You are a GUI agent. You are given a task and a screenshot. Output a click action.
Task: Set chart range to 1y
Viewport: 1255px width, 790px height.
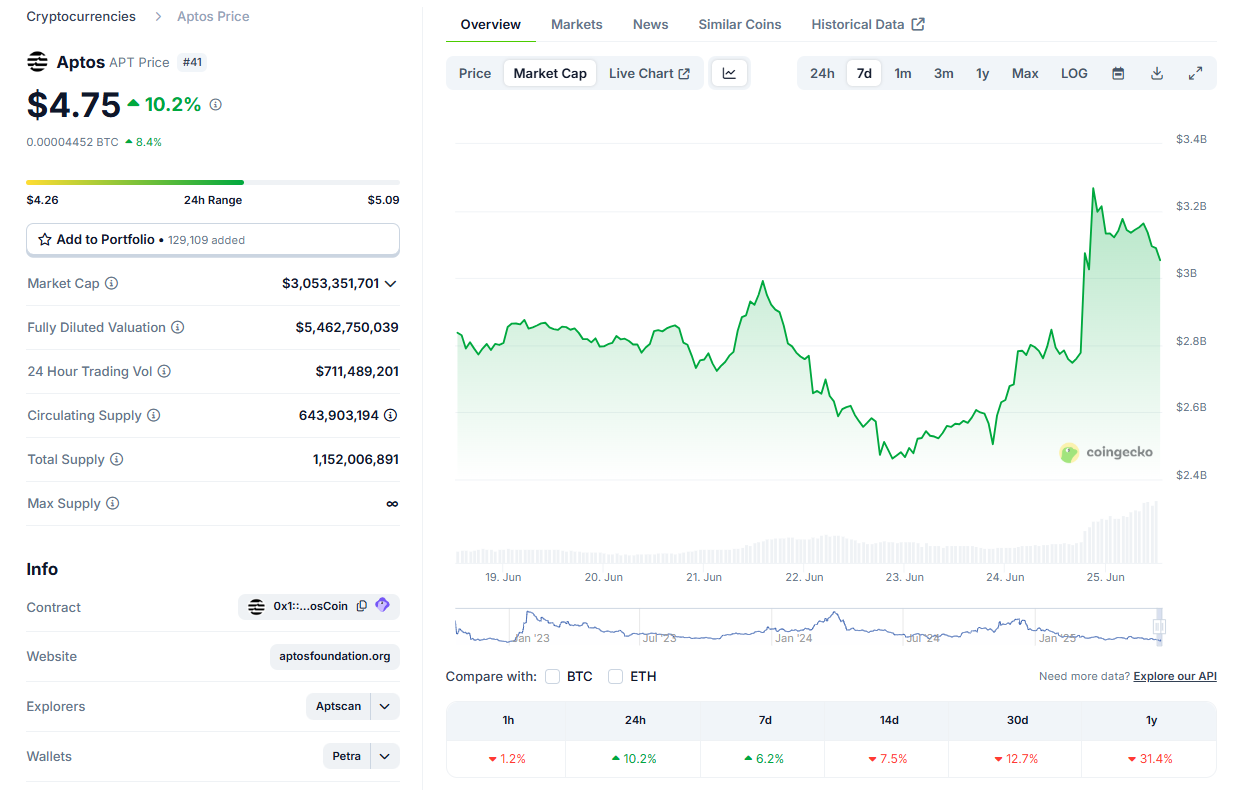983,73
